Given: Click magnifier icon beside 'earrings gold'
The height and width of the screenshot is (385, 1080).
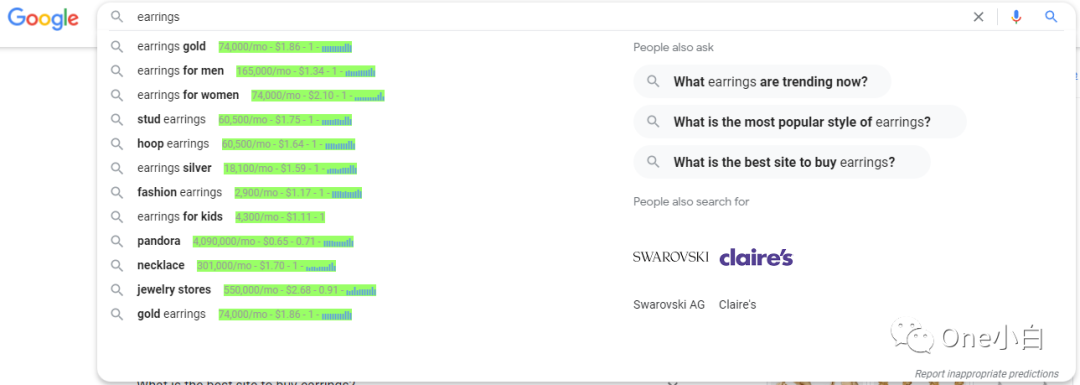Looking at the screenshot, I should pyautogui.click(x=117, y=47).
